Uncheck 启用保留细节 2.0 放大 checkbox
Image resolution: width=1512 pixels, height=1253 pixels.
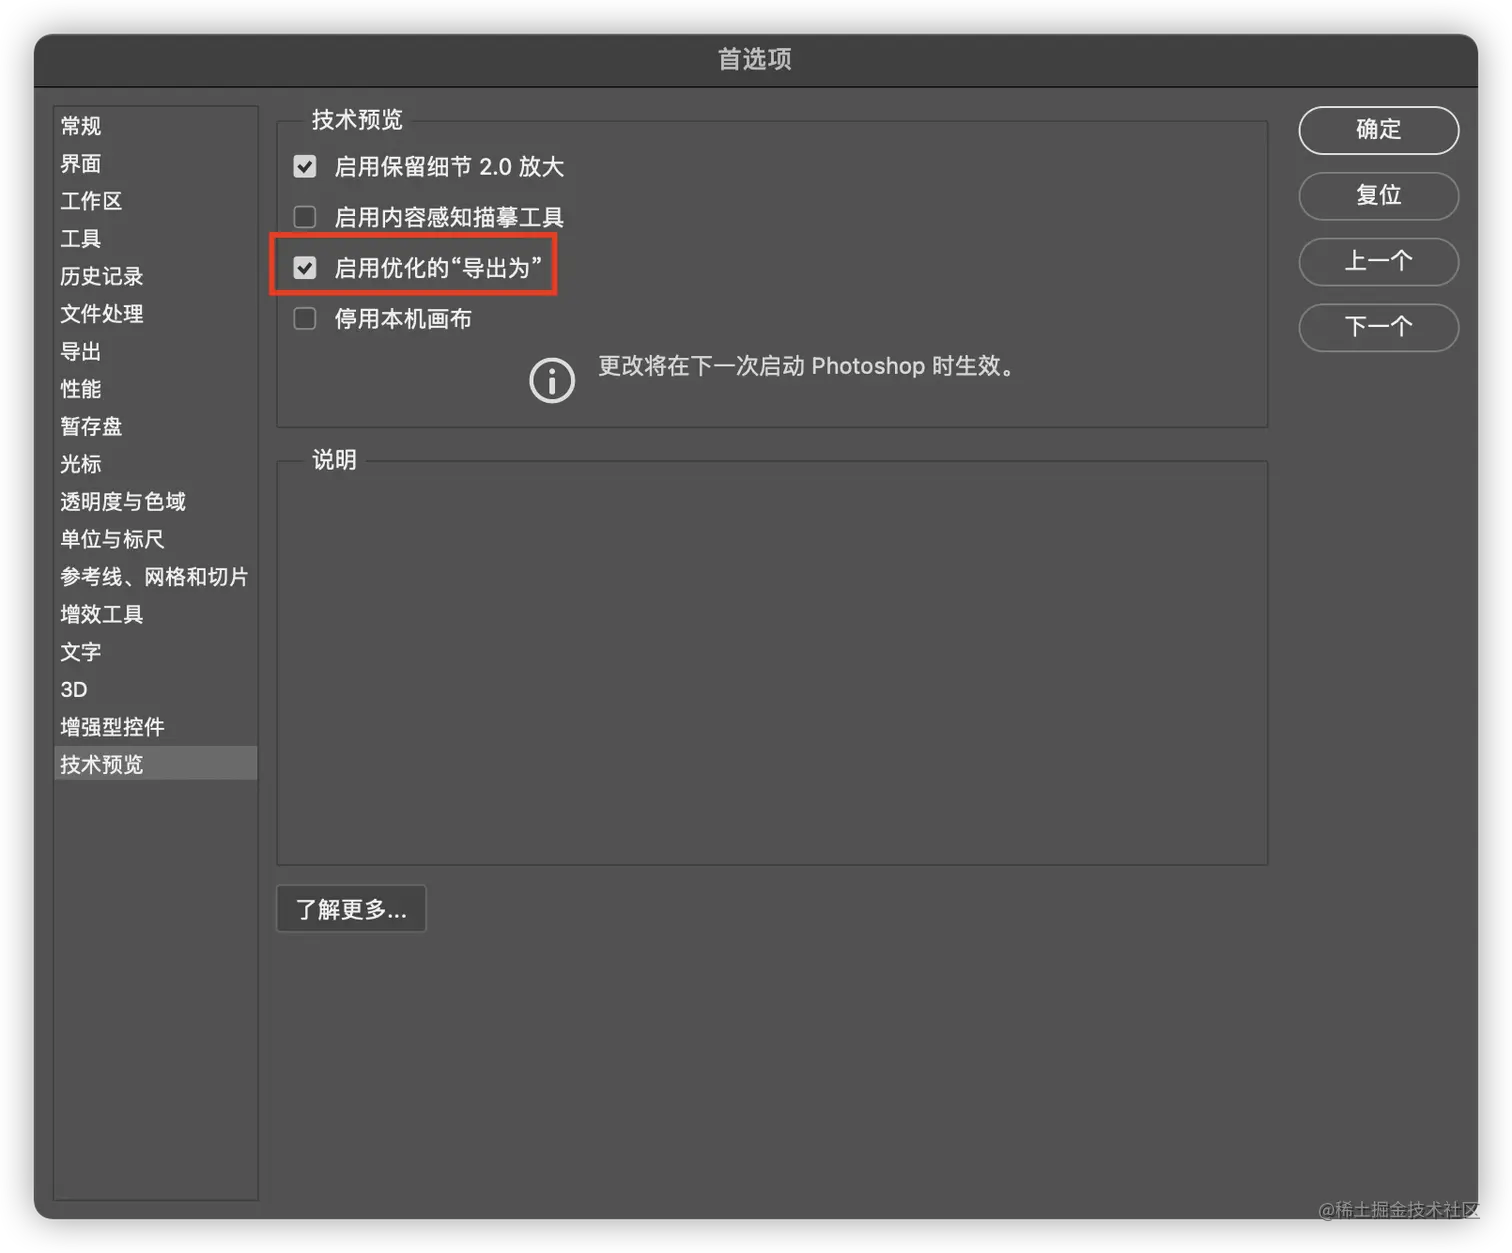(x=305, y=167)
